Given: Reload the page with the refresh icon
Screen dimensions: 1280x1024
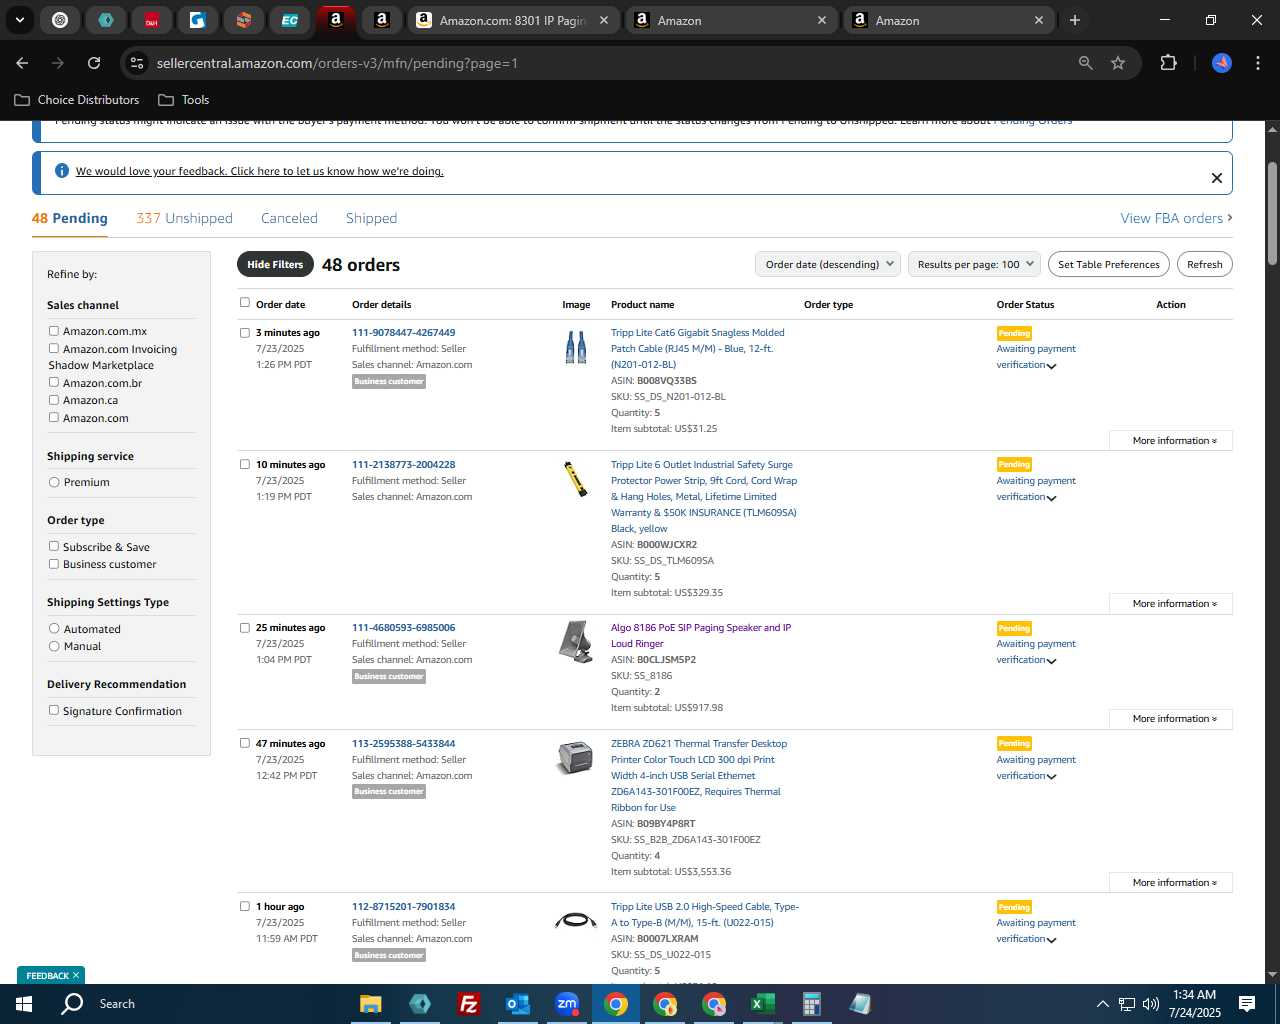Looking at the screenshot, I should (x=94, y=63).
